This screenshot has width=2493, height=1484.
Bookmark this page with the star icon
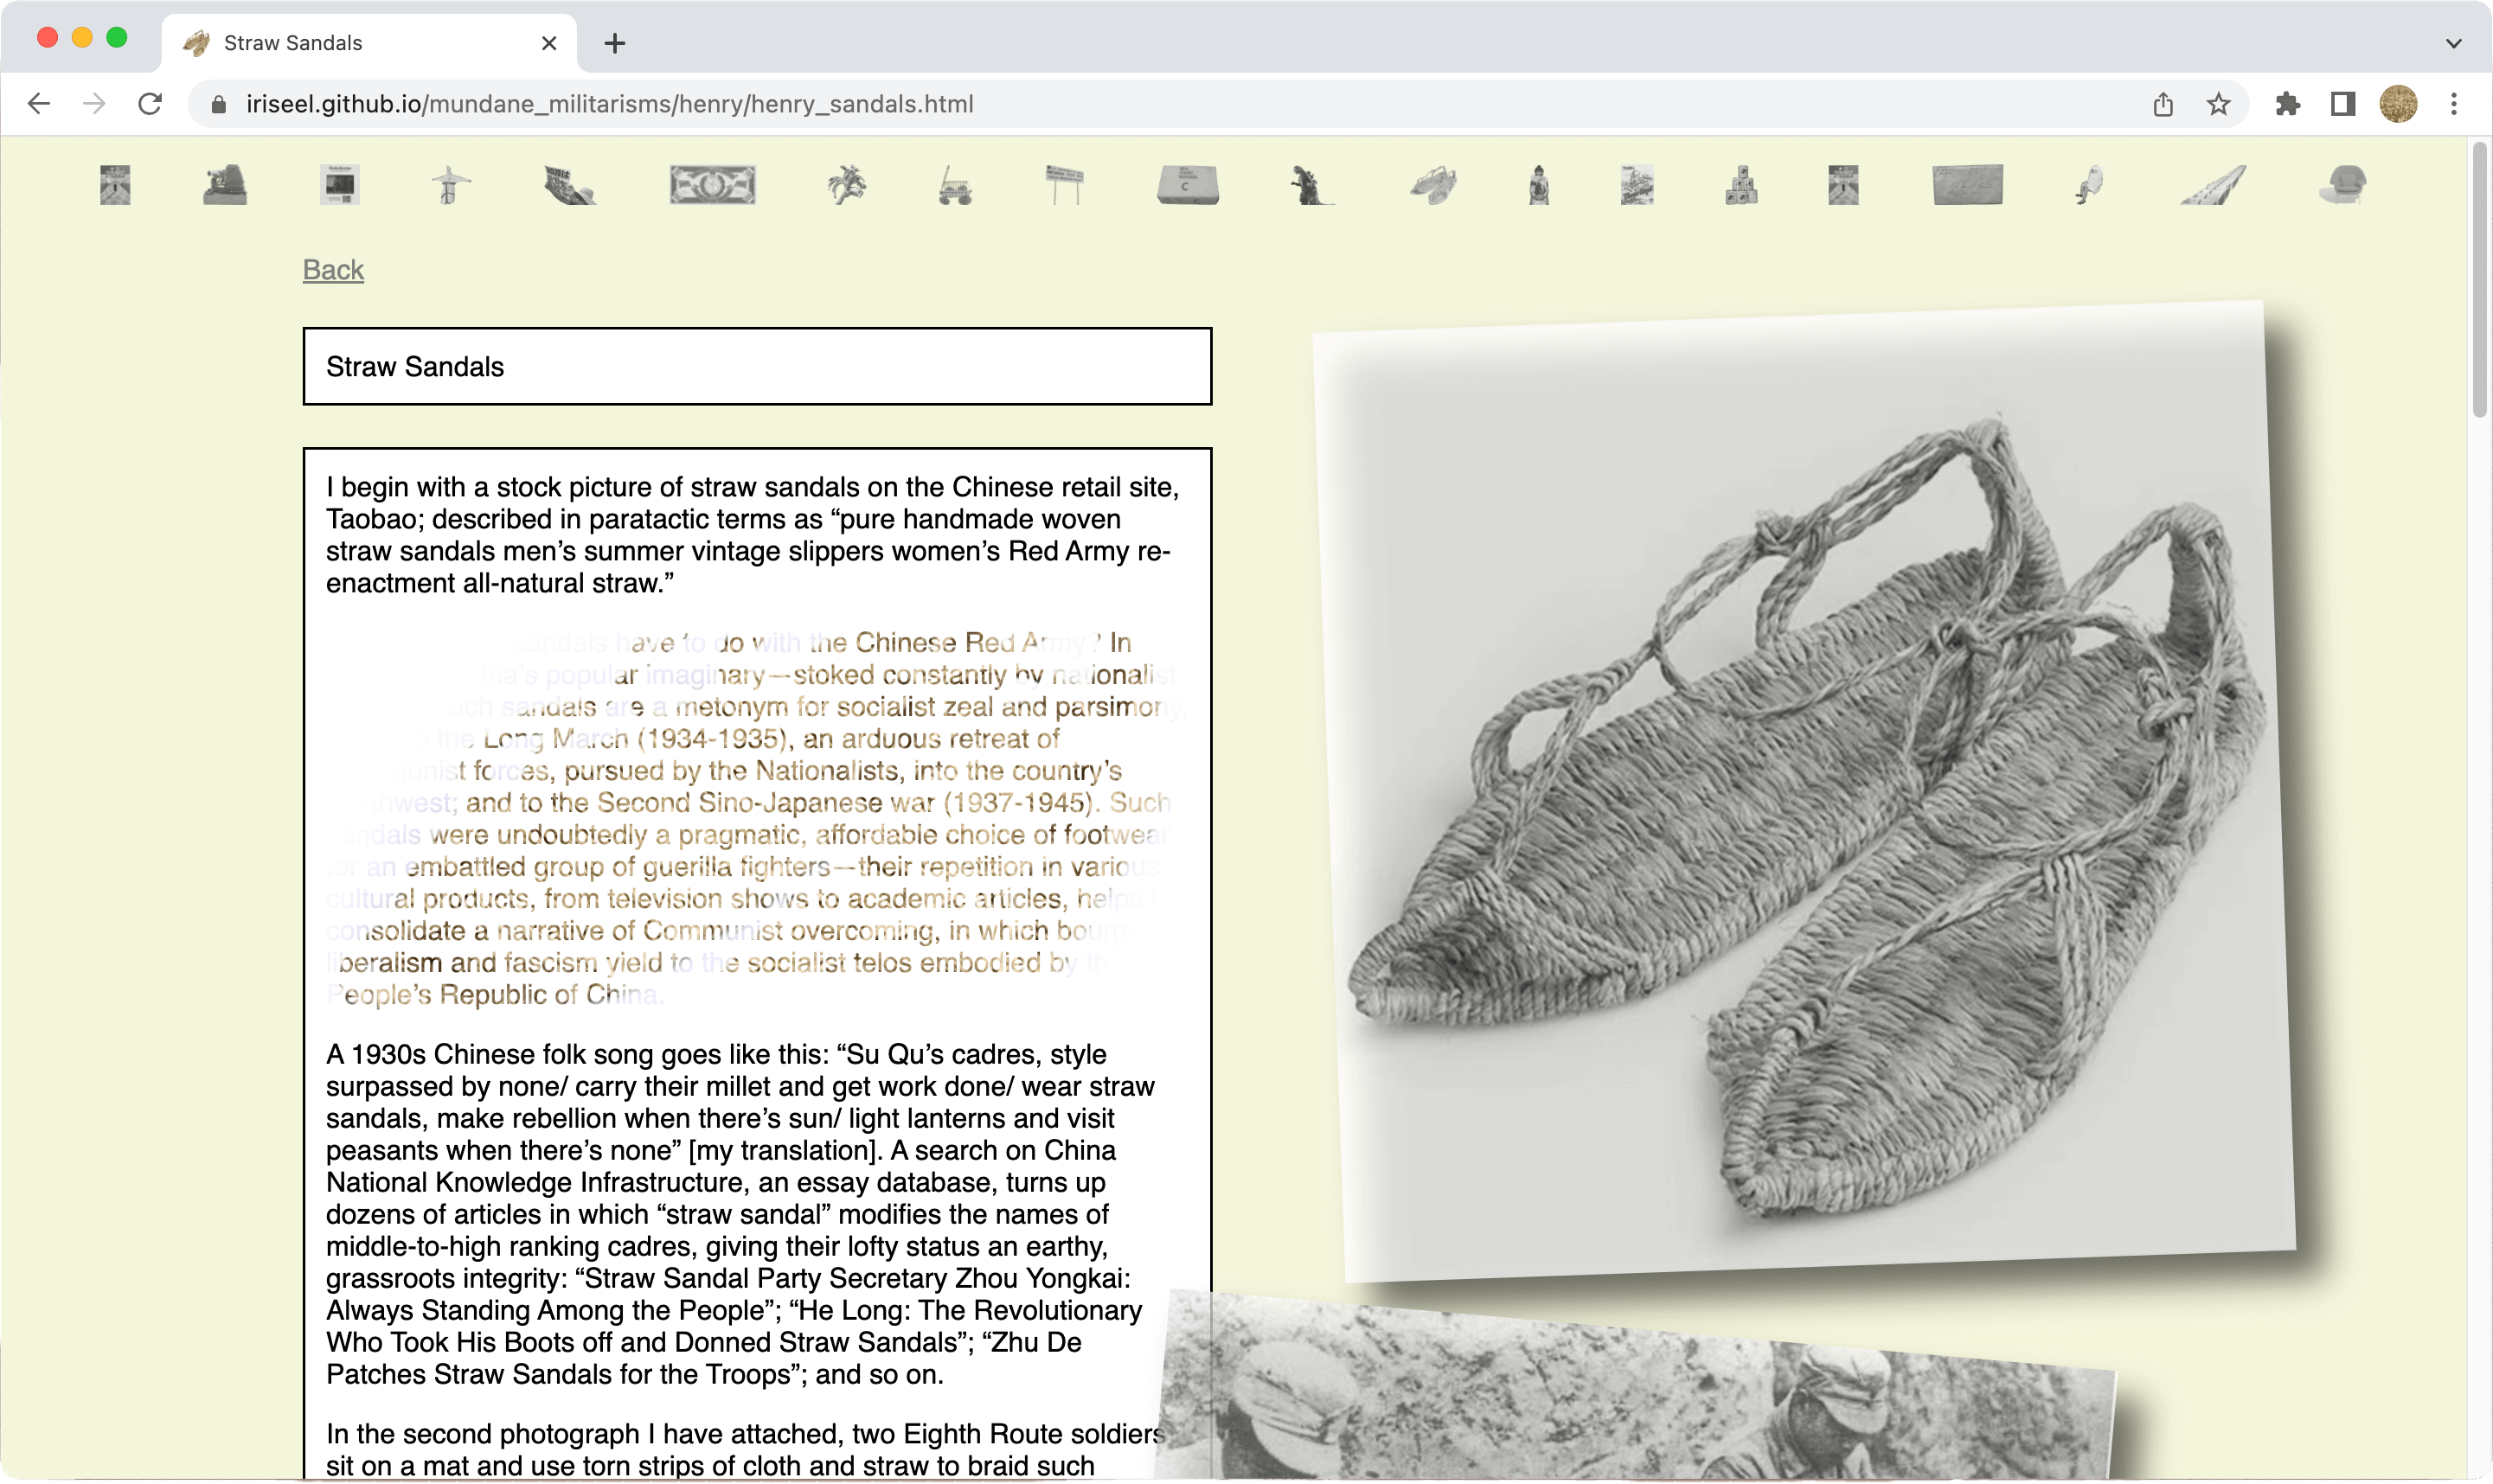point(2218,104)
